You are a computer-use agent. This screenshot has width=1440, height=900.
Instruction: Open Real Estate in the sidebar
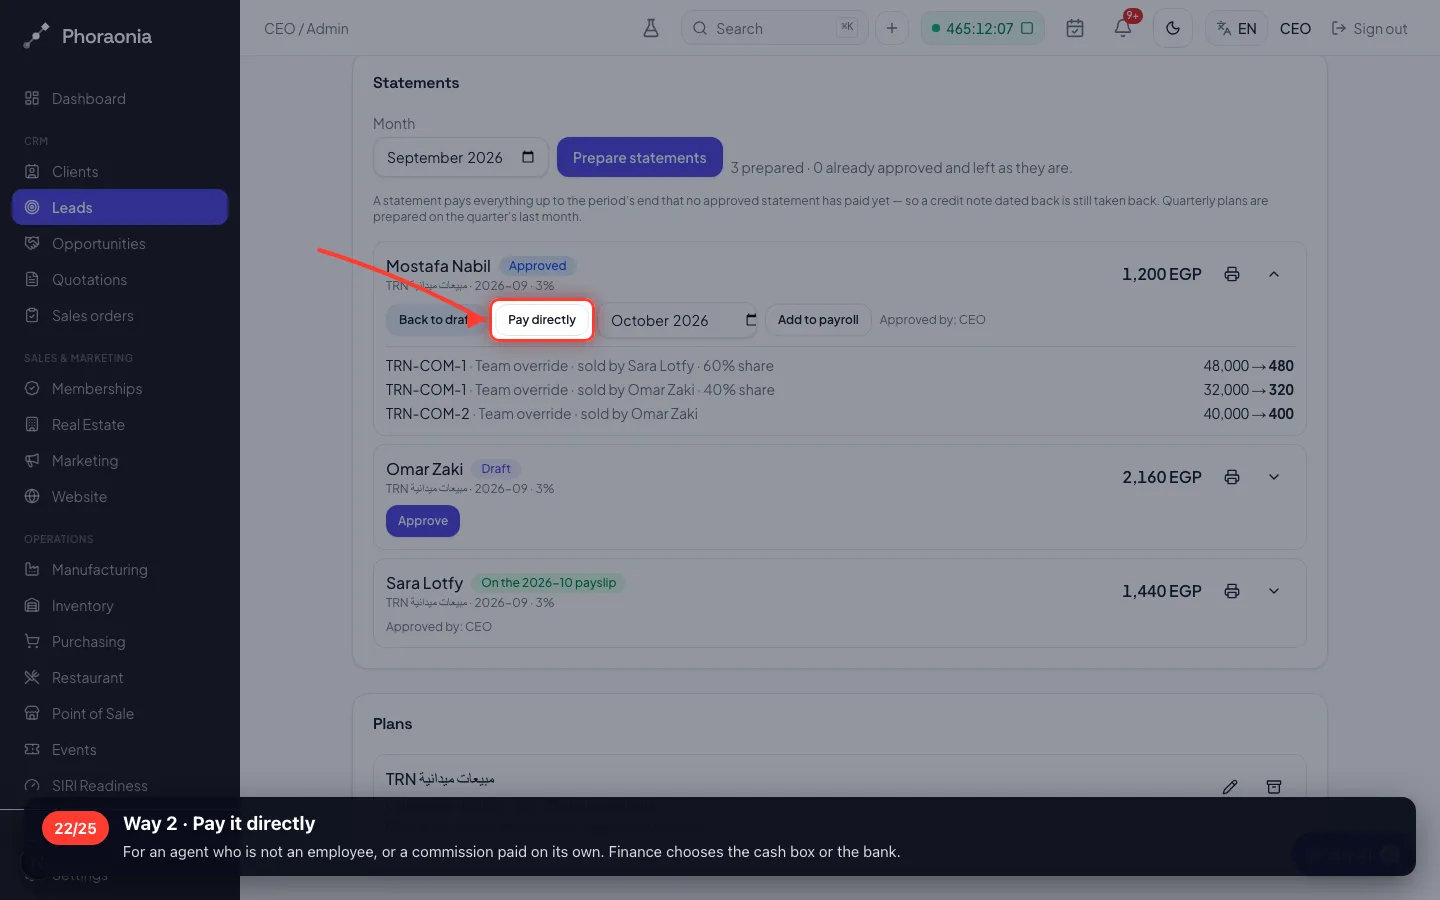coord(120,424)
